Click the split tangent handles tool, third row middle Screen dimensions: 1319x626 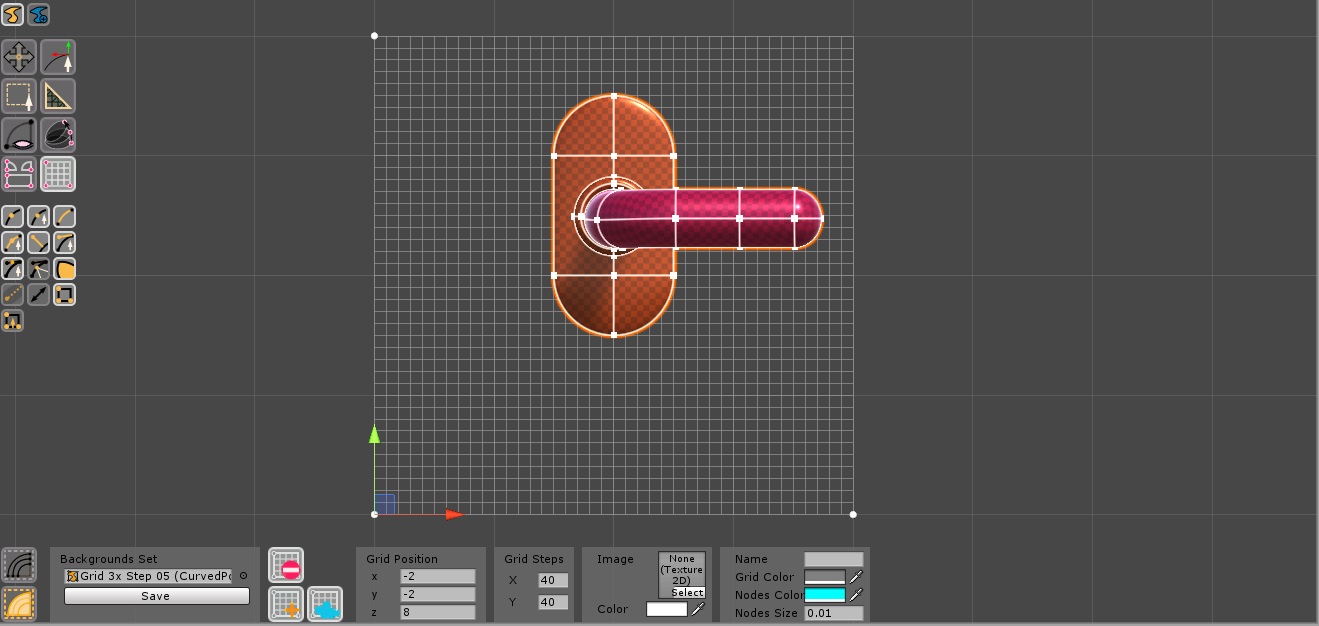[38, 269]
